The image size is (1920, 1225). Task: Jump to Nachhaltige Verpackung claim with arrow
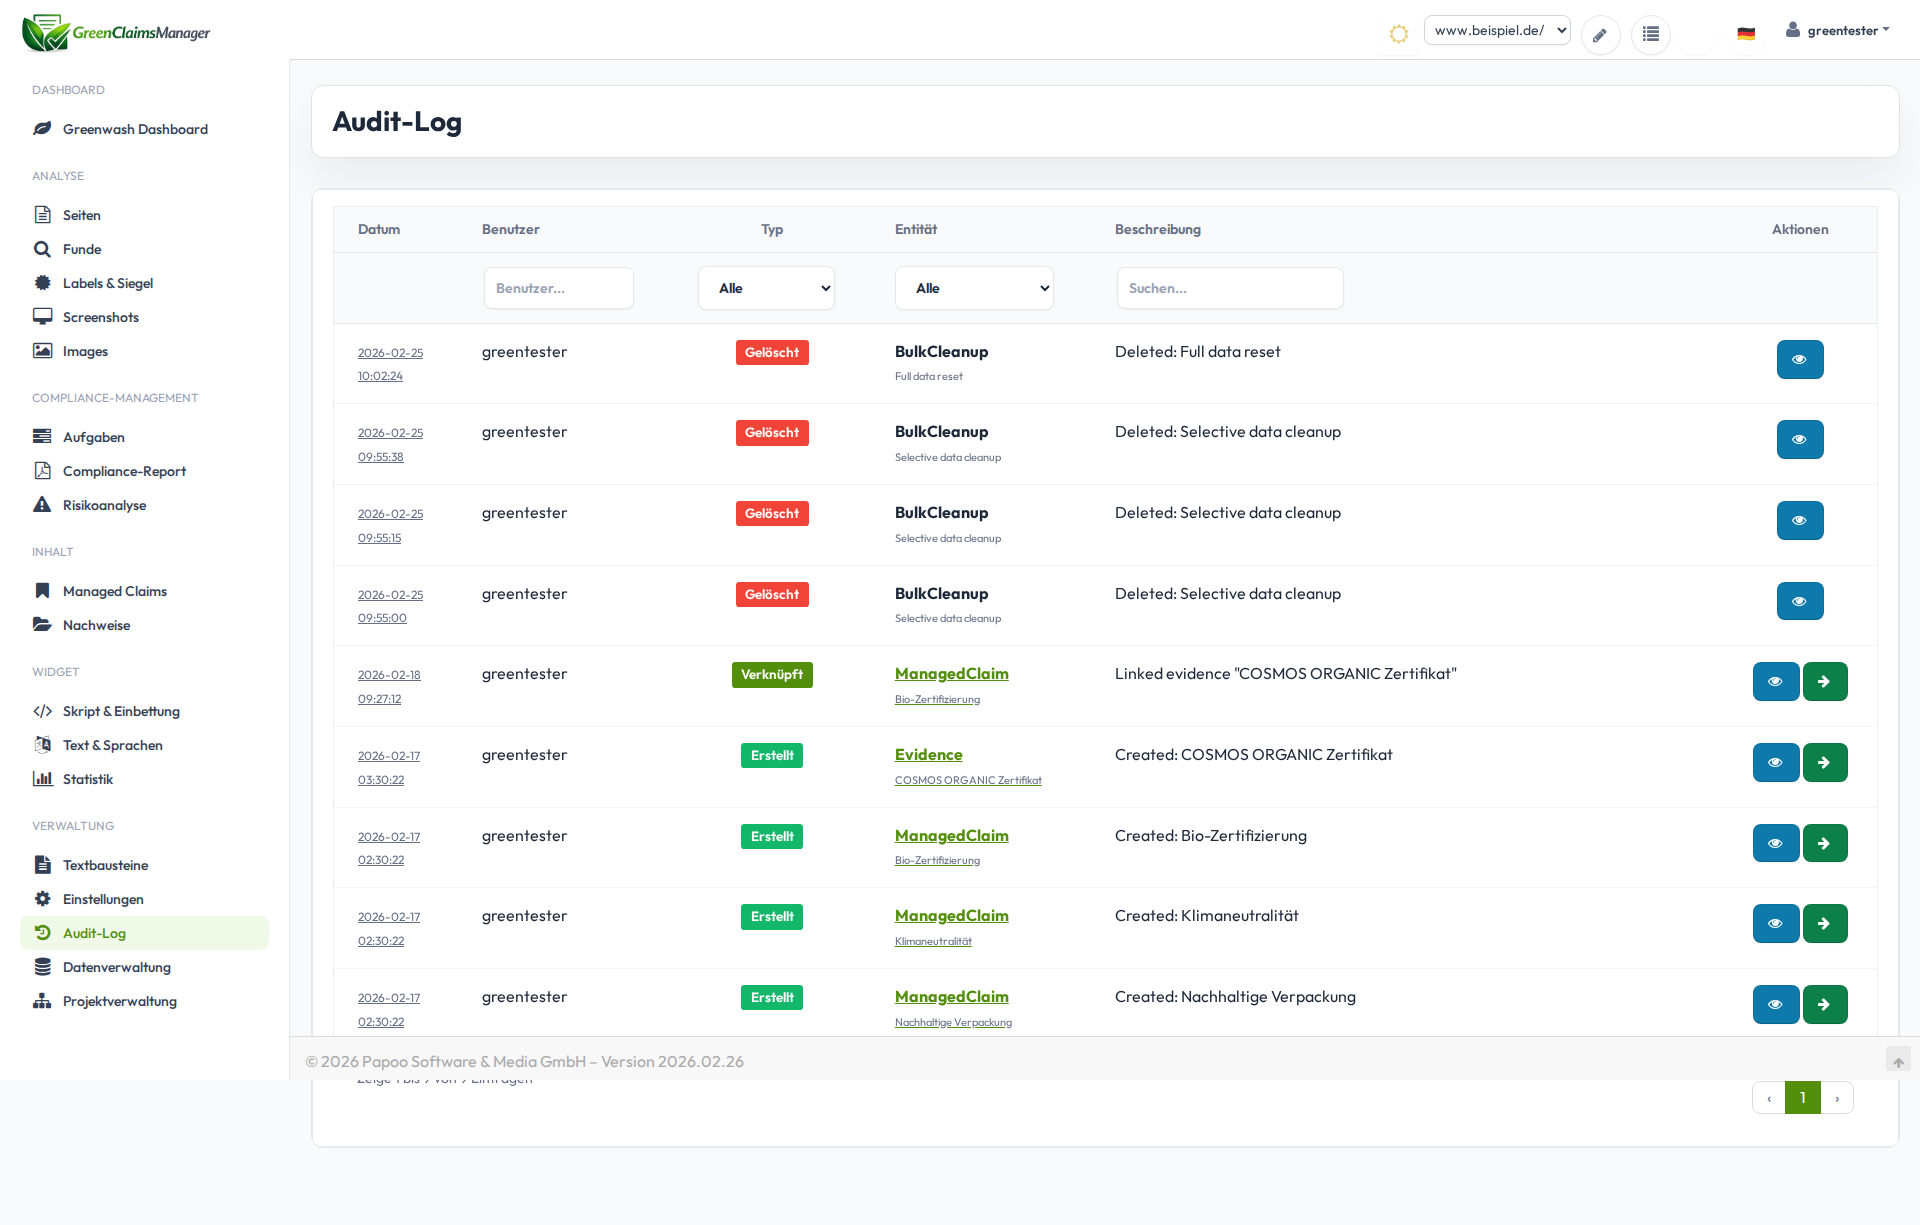tap(1825, 1005)
